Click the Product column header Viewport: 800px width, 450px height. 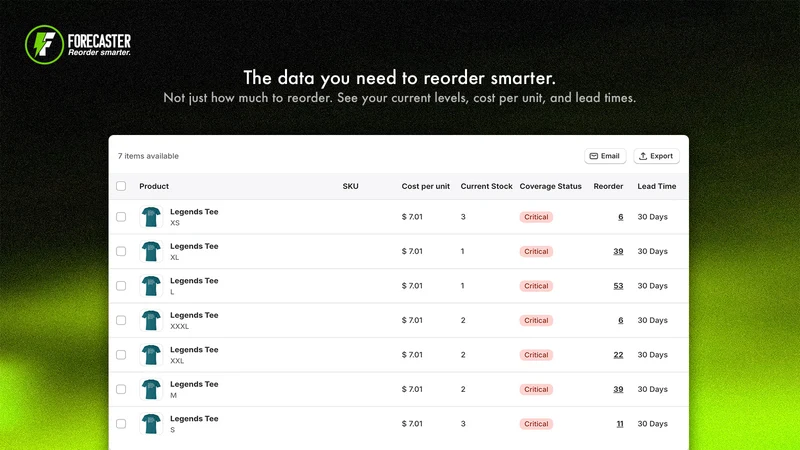[154, 186]
